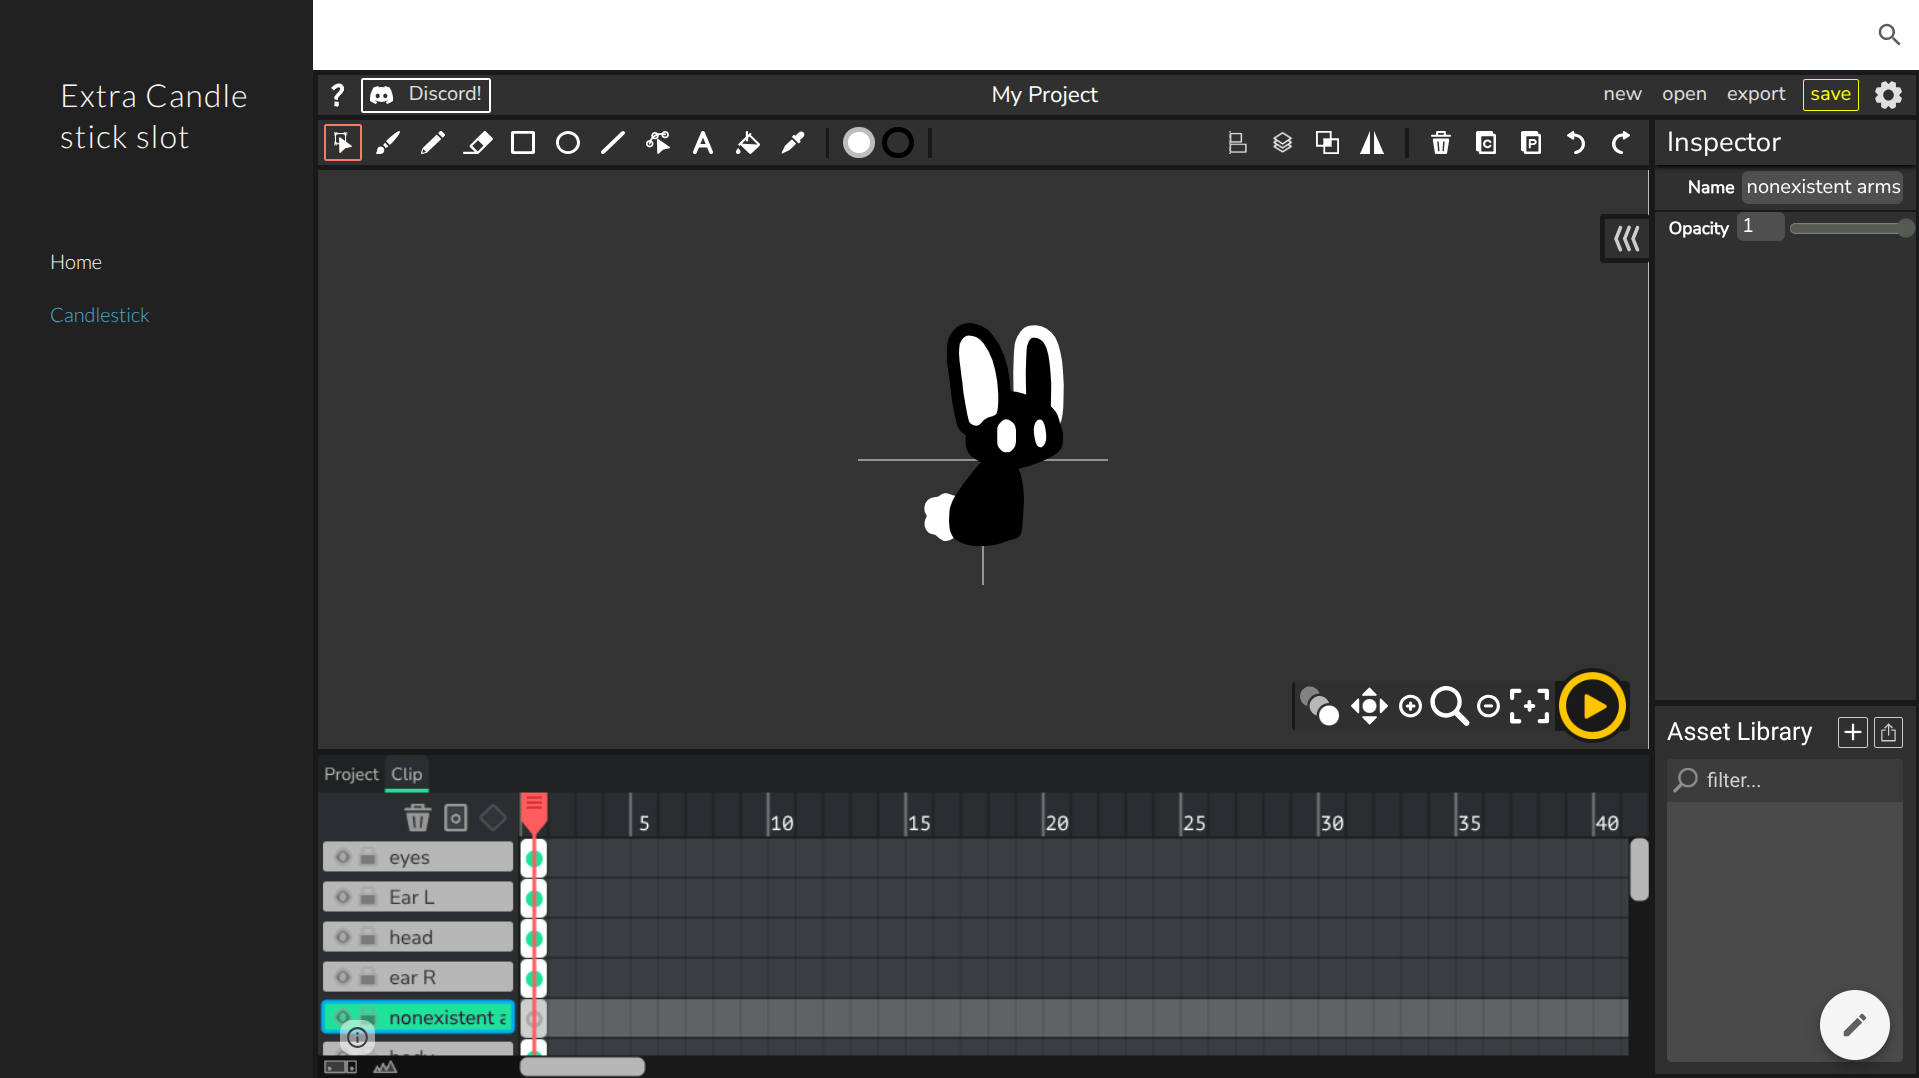Click the white fill color swatch
Screen dimensions: 1919x1078
[x=858, y=143]
